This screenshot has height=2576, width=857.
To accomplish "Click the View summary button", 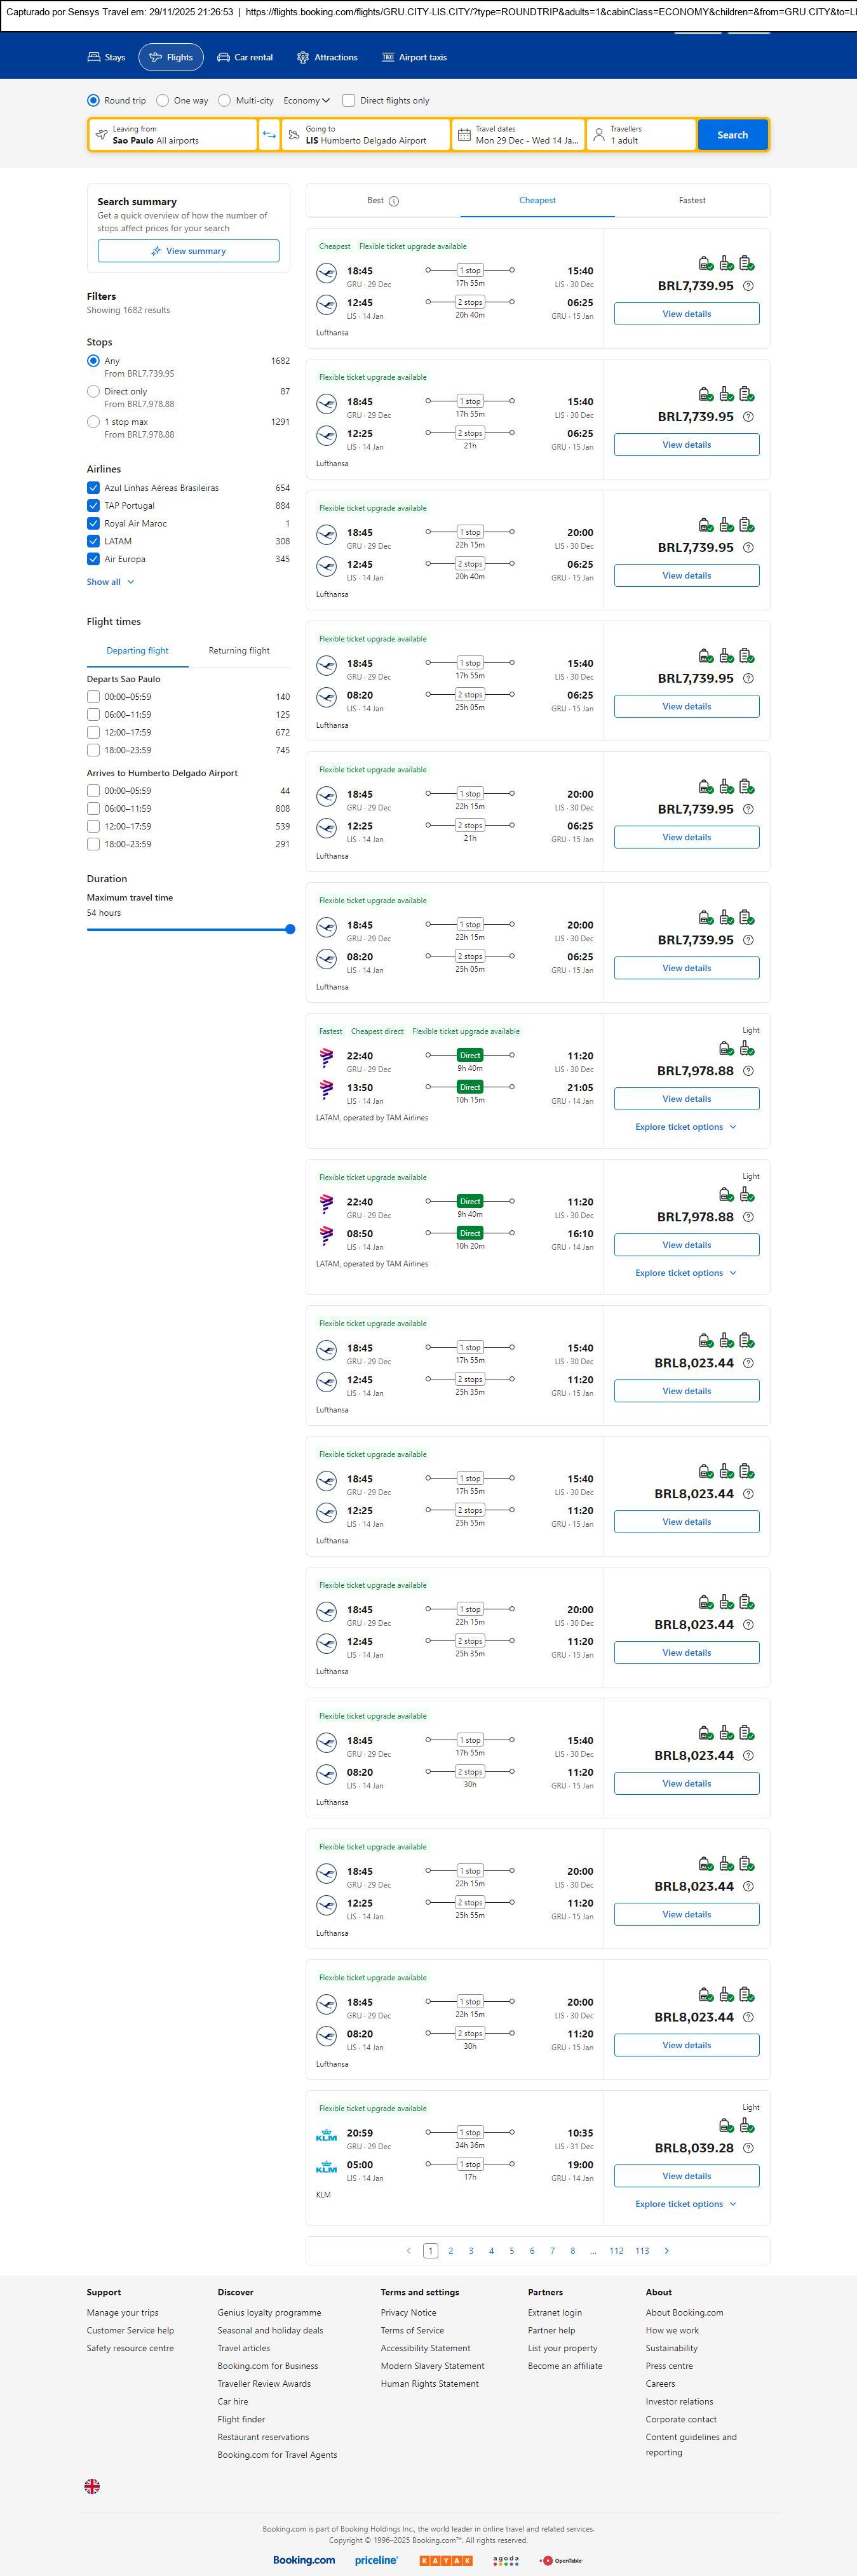I will pos(188,251).
